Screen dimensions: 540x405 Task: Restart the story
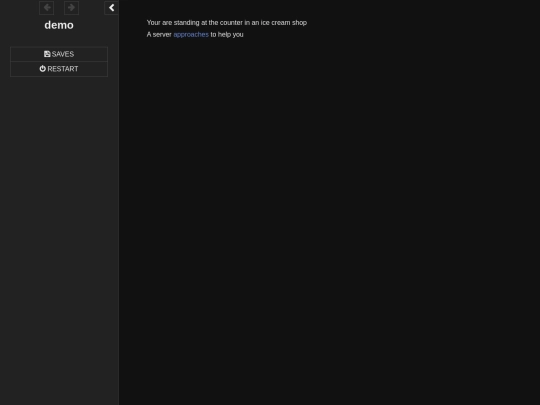pos(59,69)
